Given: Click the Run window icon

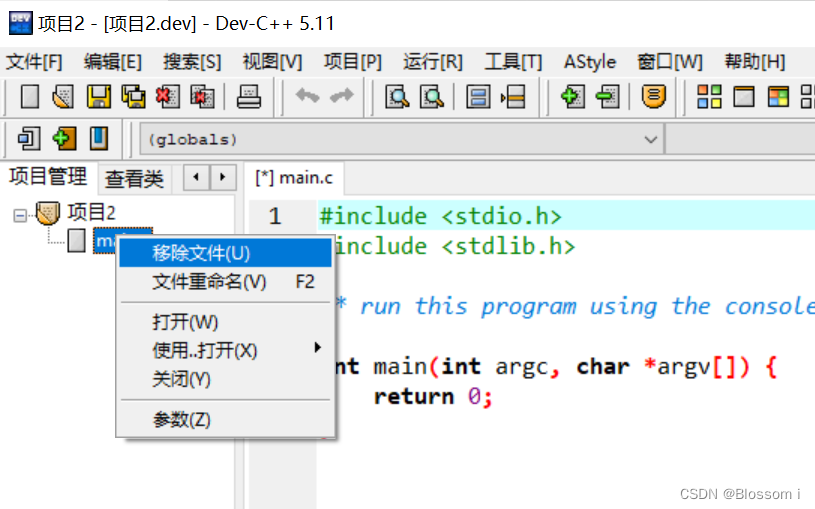Looking at the screenshot, I should pos(744,97).
